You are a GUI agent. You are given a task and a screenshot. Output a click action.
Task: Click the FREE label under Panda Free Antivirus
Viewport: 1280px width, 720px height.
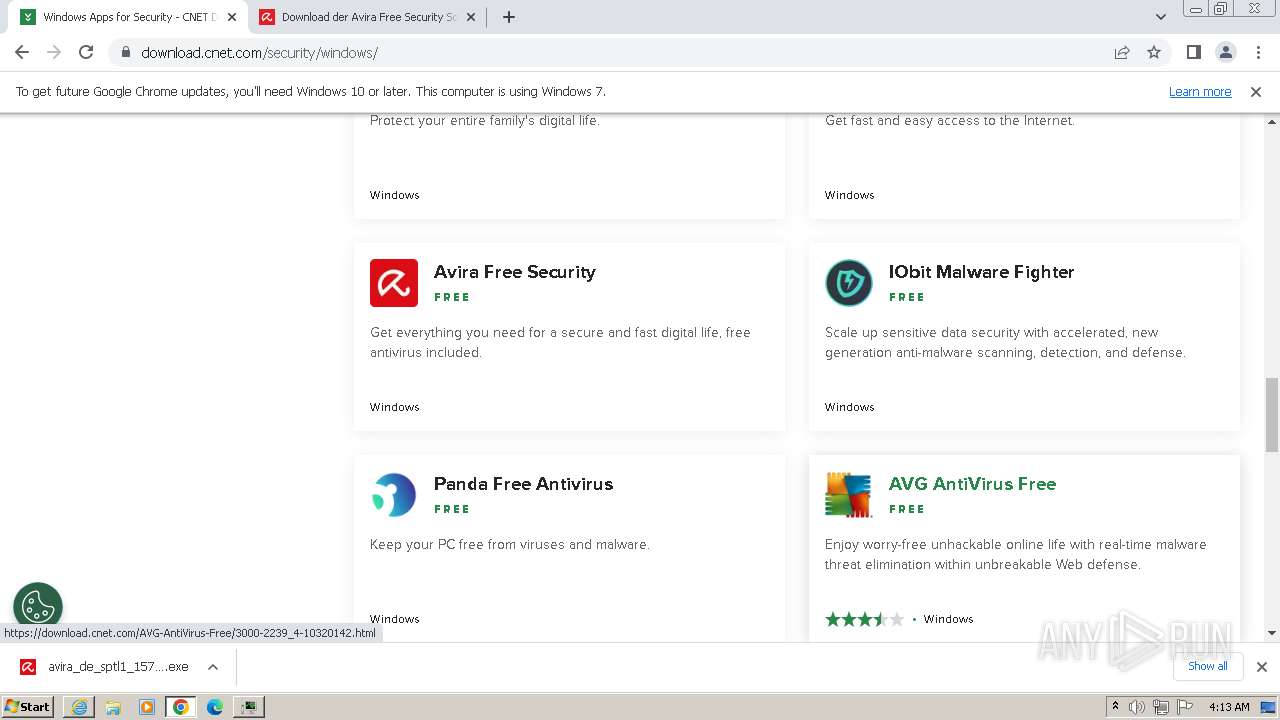[452, 509]
